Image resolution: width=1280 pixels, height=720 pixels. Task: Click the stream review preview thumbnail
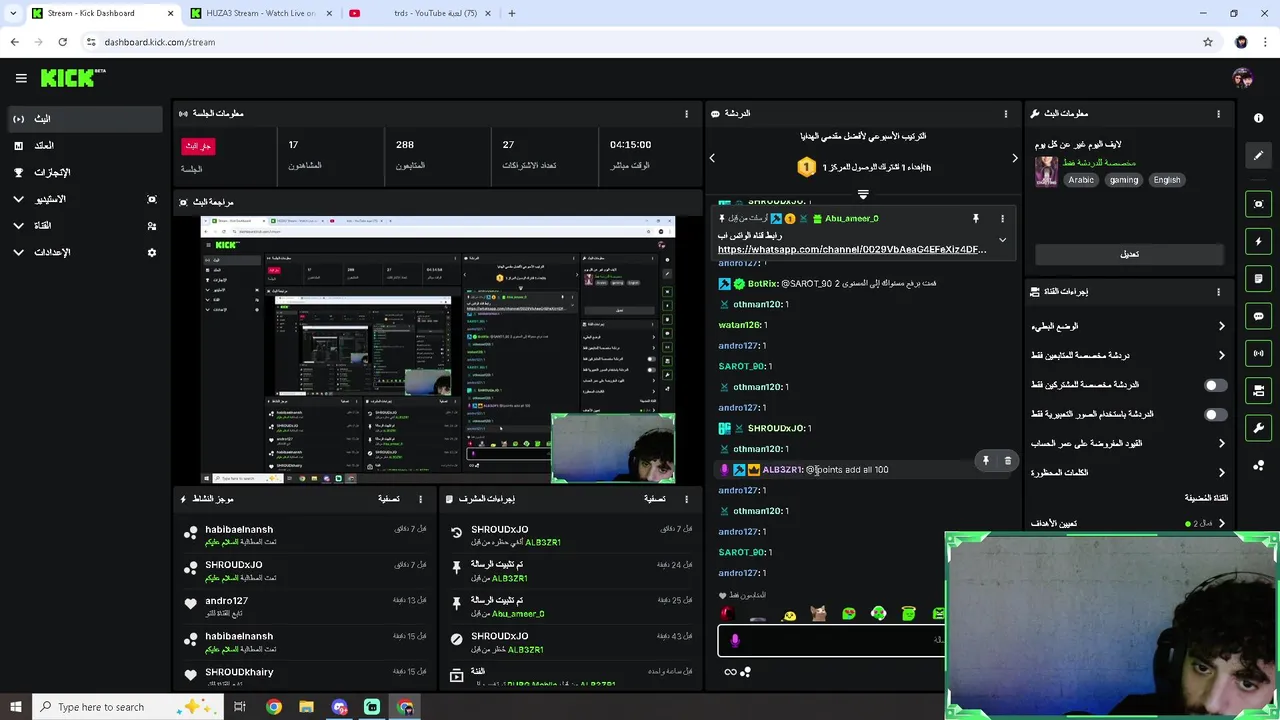[x=438, y=350]
